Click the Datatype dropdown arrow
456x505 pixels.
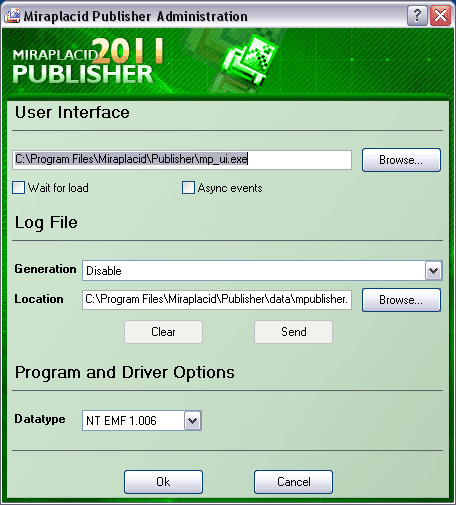coord(193,421)
